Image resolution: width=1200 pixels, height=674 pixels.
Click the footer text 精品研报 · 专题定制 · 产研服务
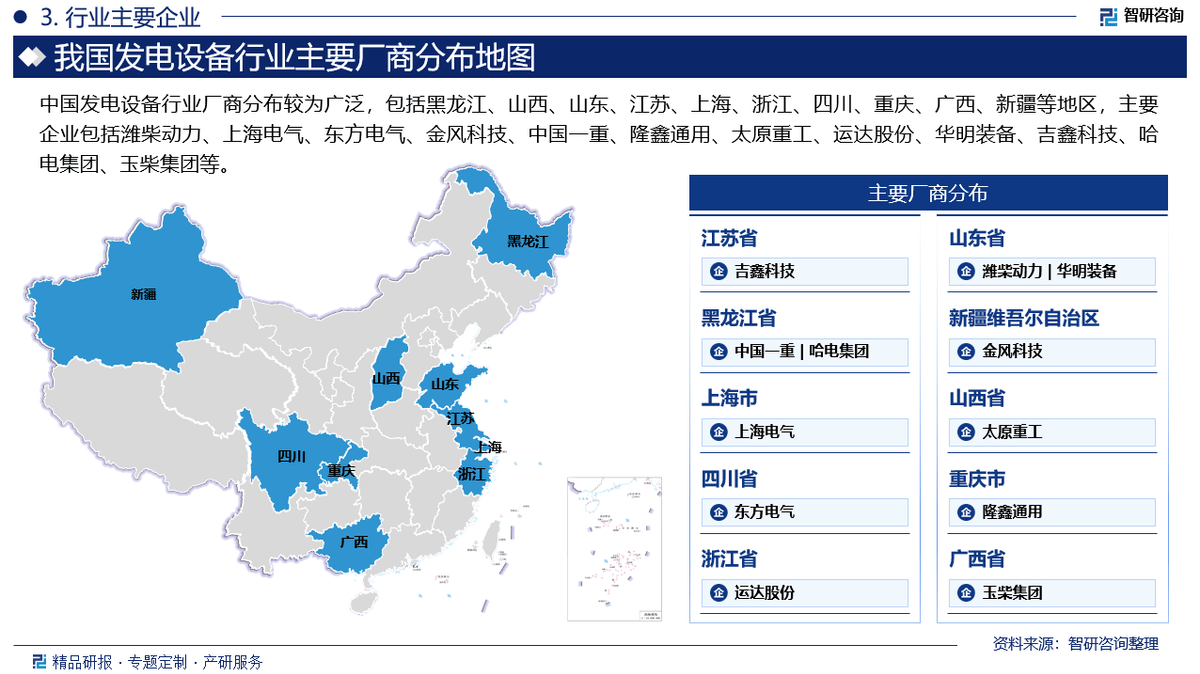click(x=157, y=661)
